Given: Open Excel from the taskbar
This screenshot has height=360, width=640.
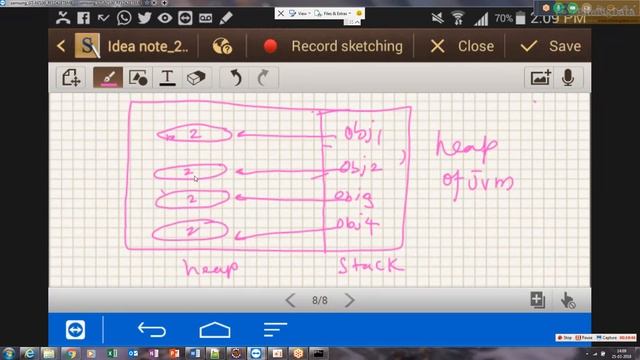Looking at the screenshot, I should (x=112, y=353).
